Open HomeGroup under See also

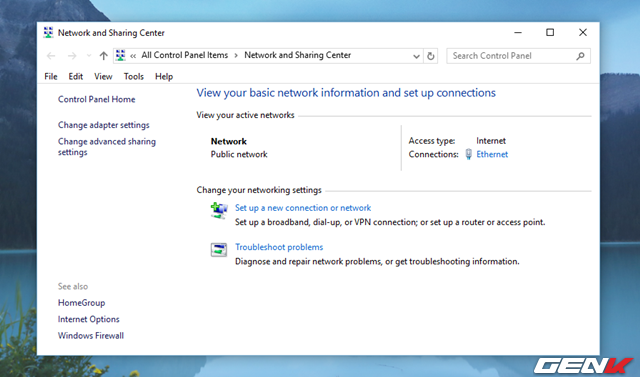click(82, 303)
